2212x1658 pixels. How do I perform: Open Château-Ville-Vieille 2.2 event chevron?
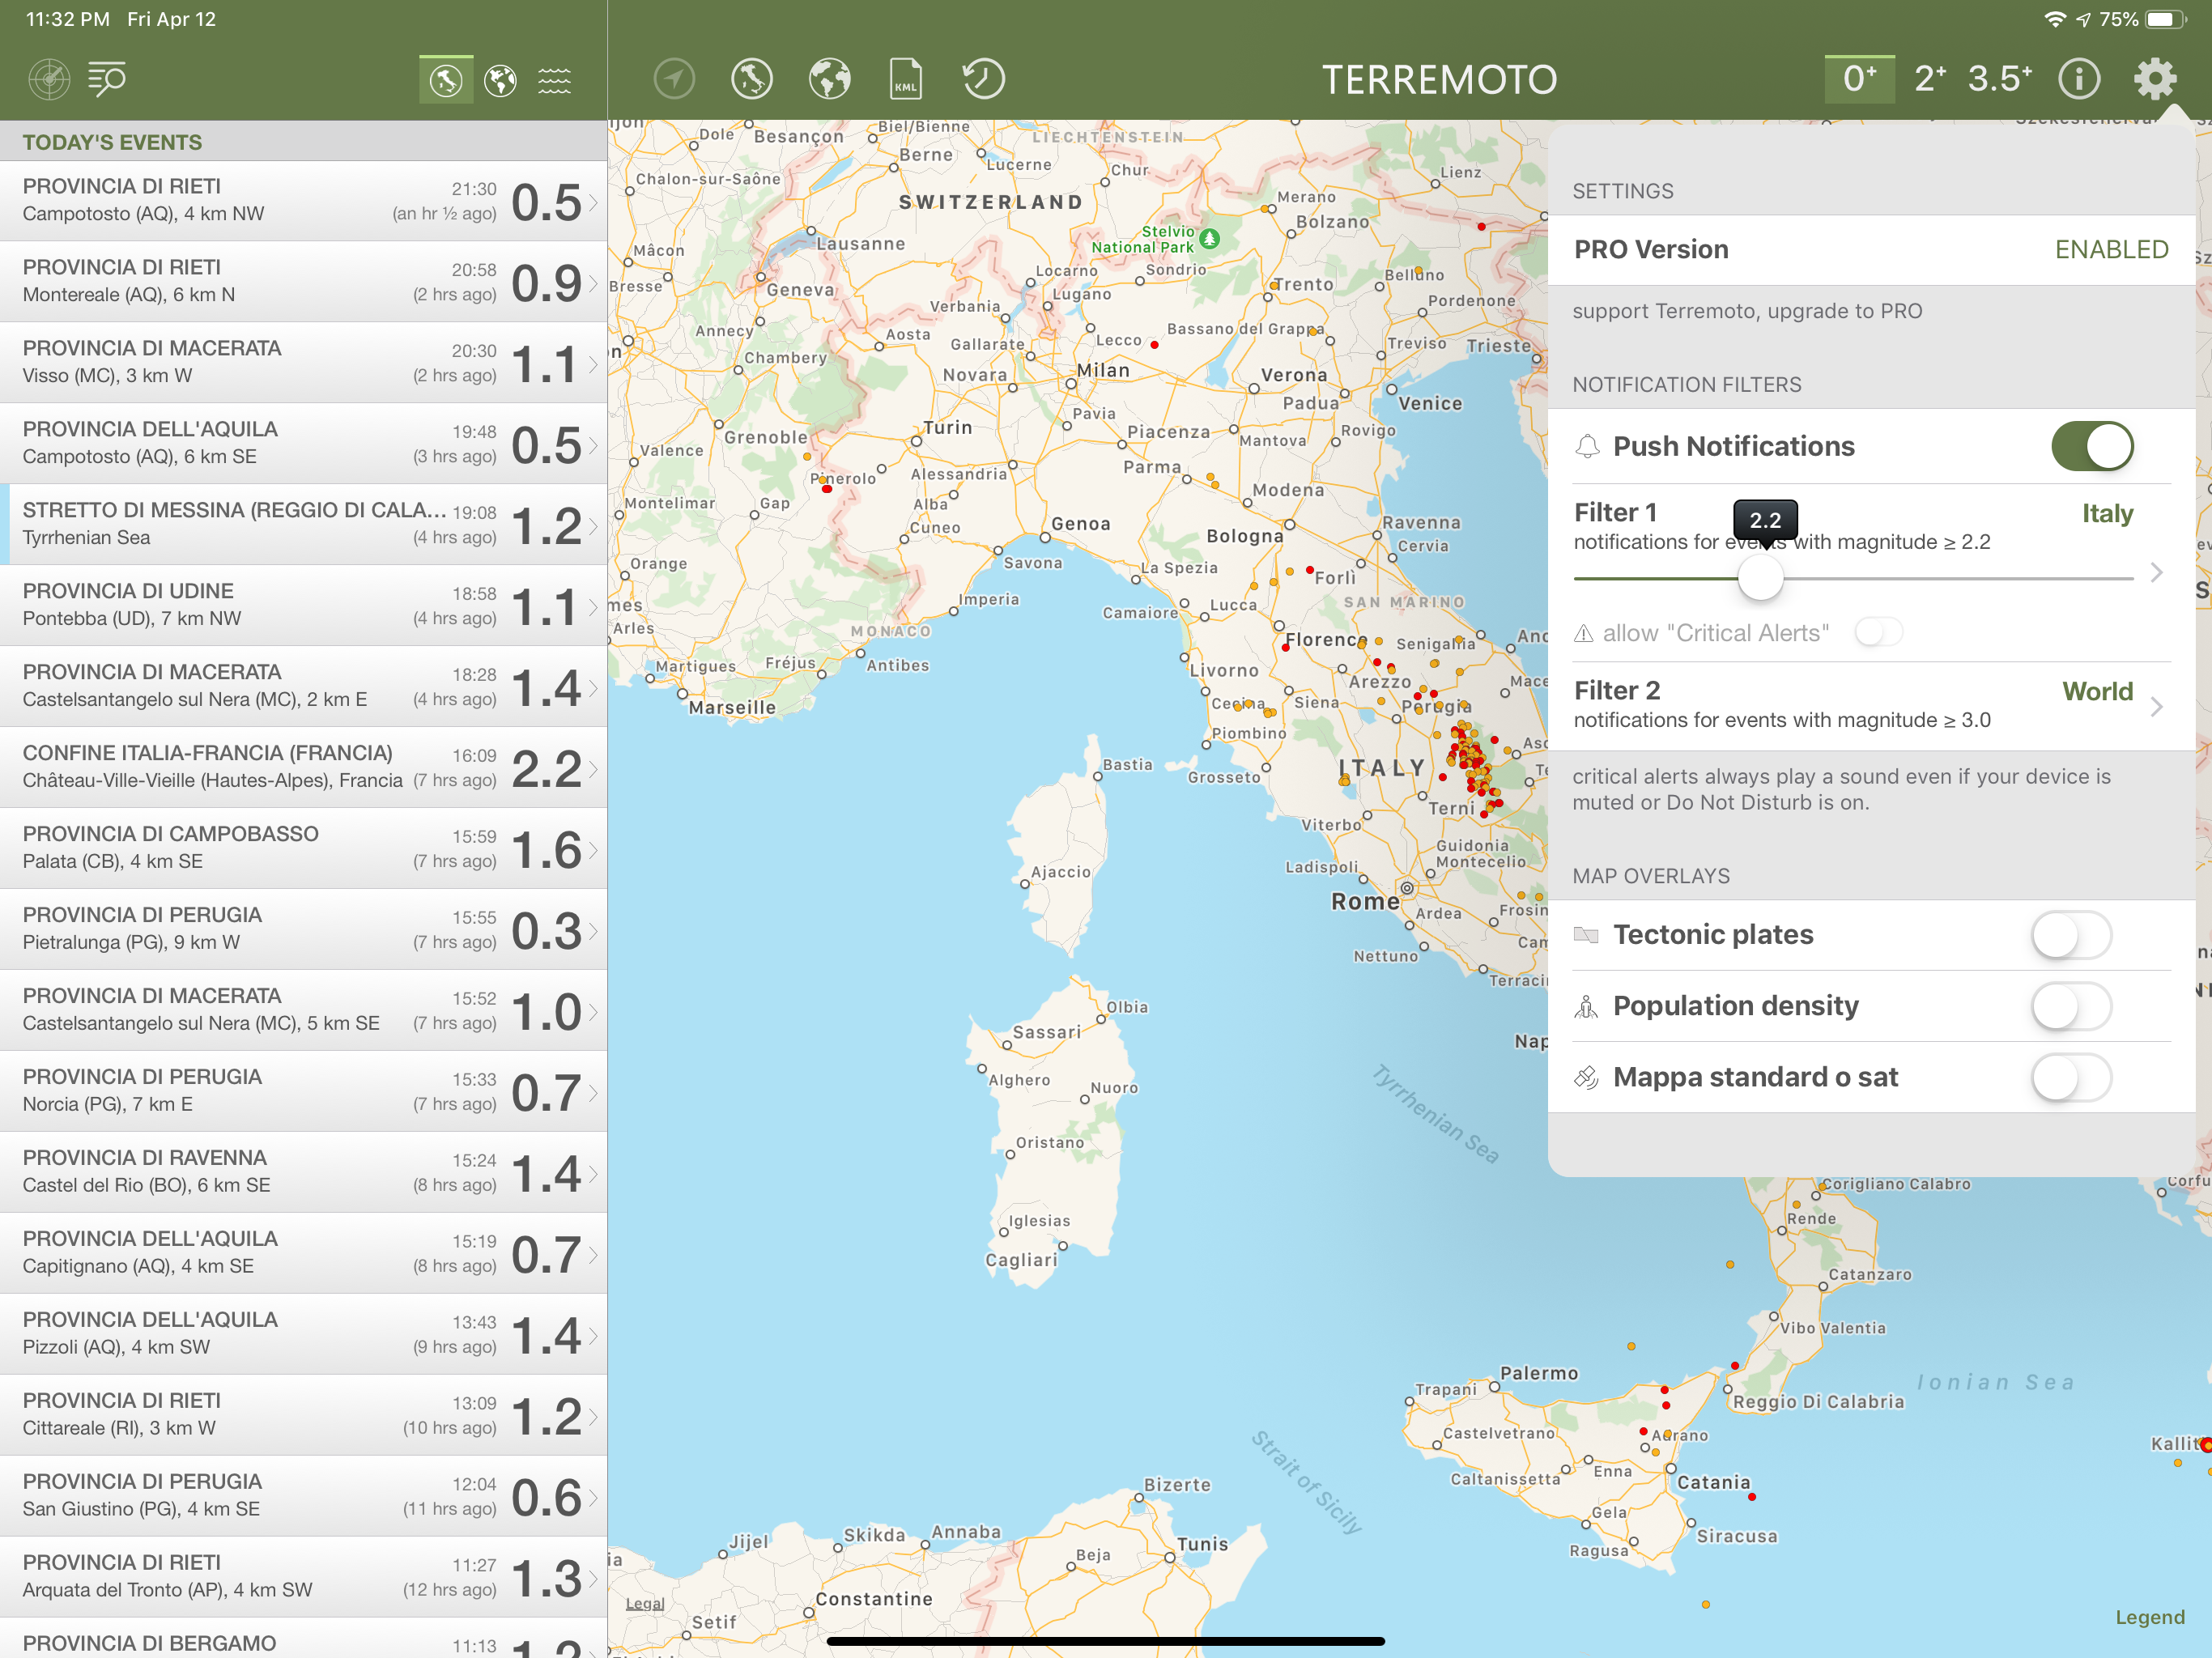(x=593, y=769)
